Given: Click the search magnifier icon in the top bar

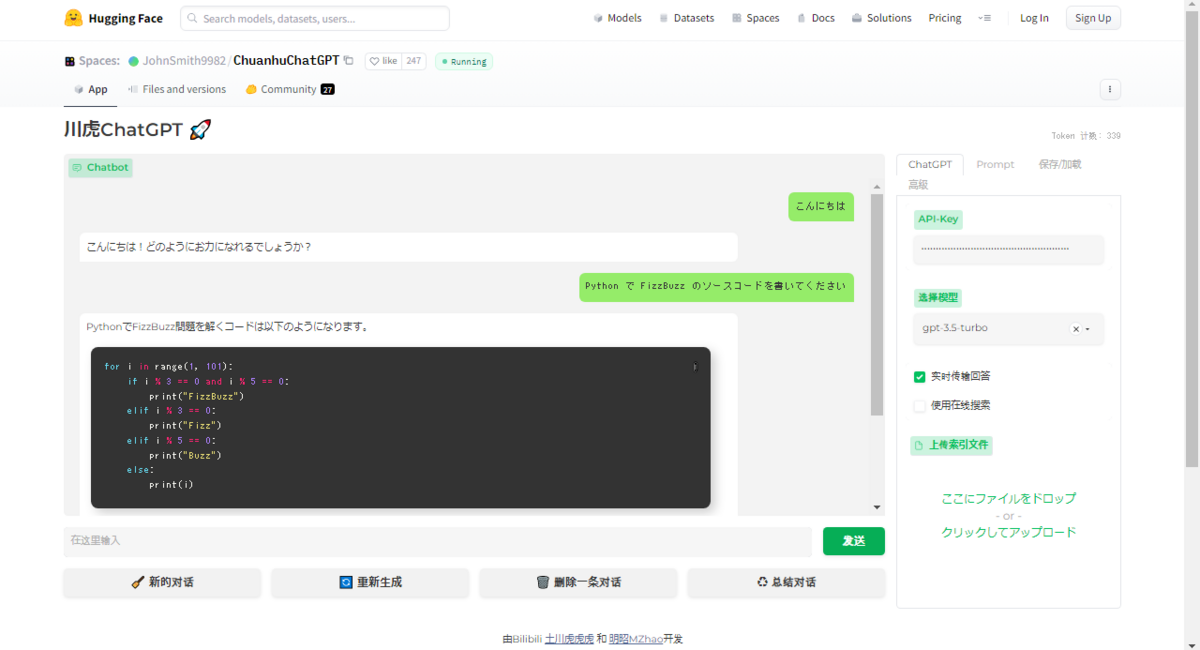Looking at the screenshot, I should [x=192, y=18].
